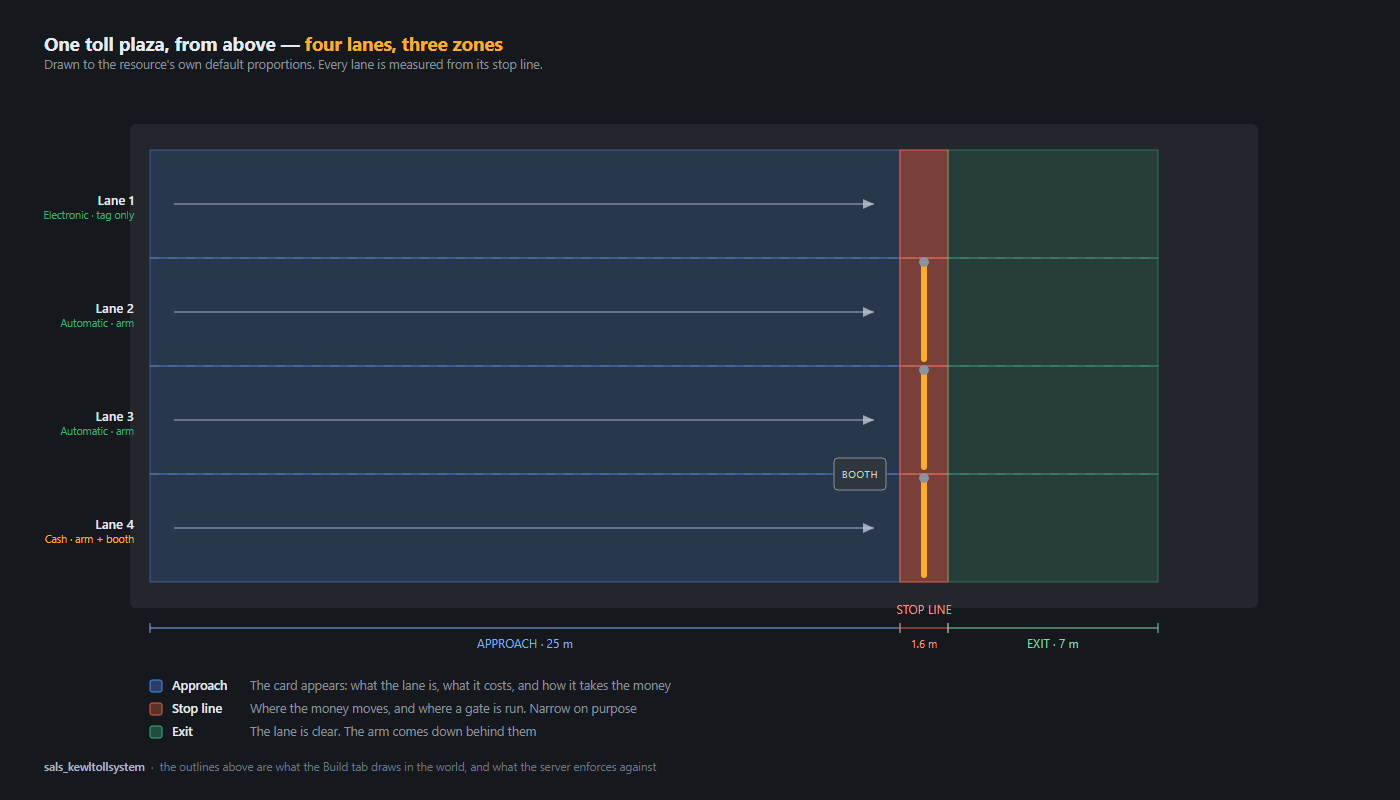1400x800 pixels.
Task: Click the "APPROACH · 25 m" ruler label
Action: coord(525,644)
